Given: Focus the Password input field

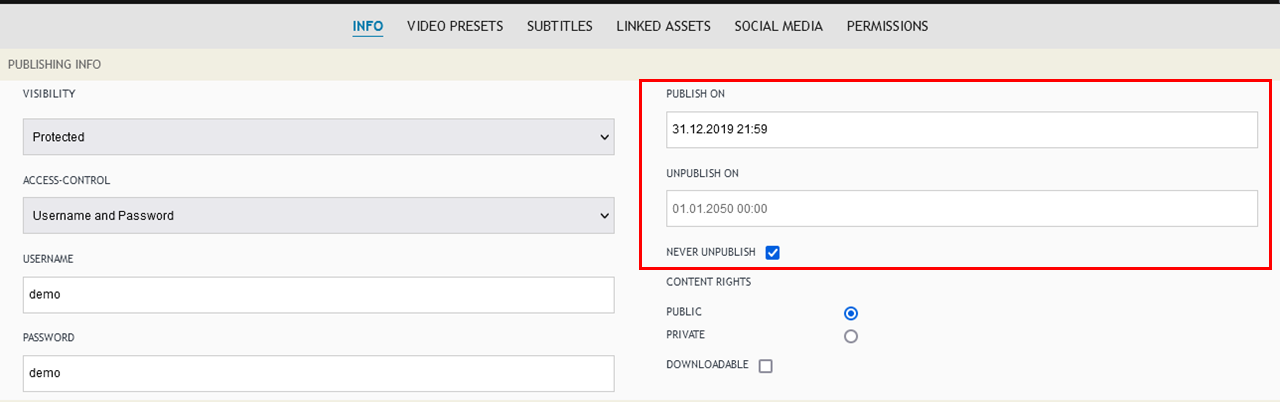Looking at the screenshot, I should pos(318,373).
